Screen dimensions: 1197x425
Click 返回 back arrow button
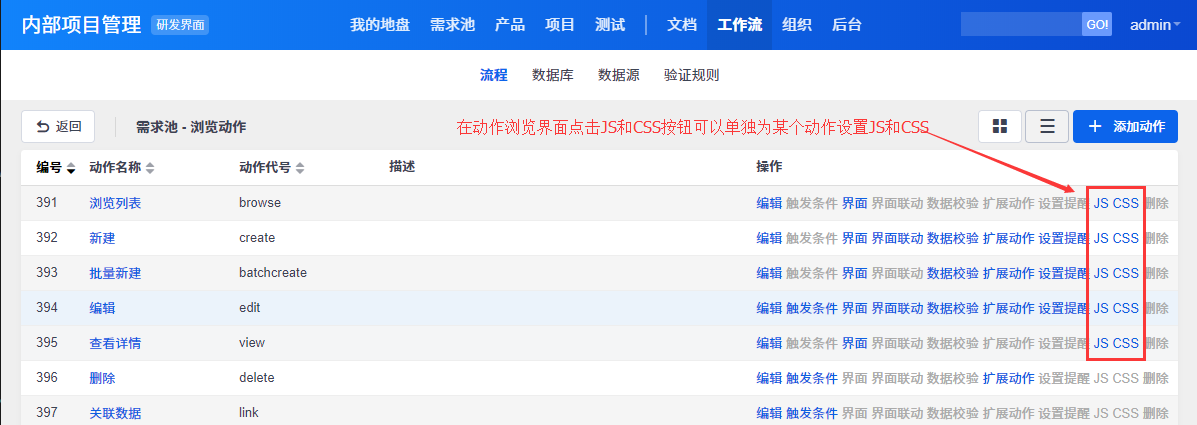click(58, 127)
